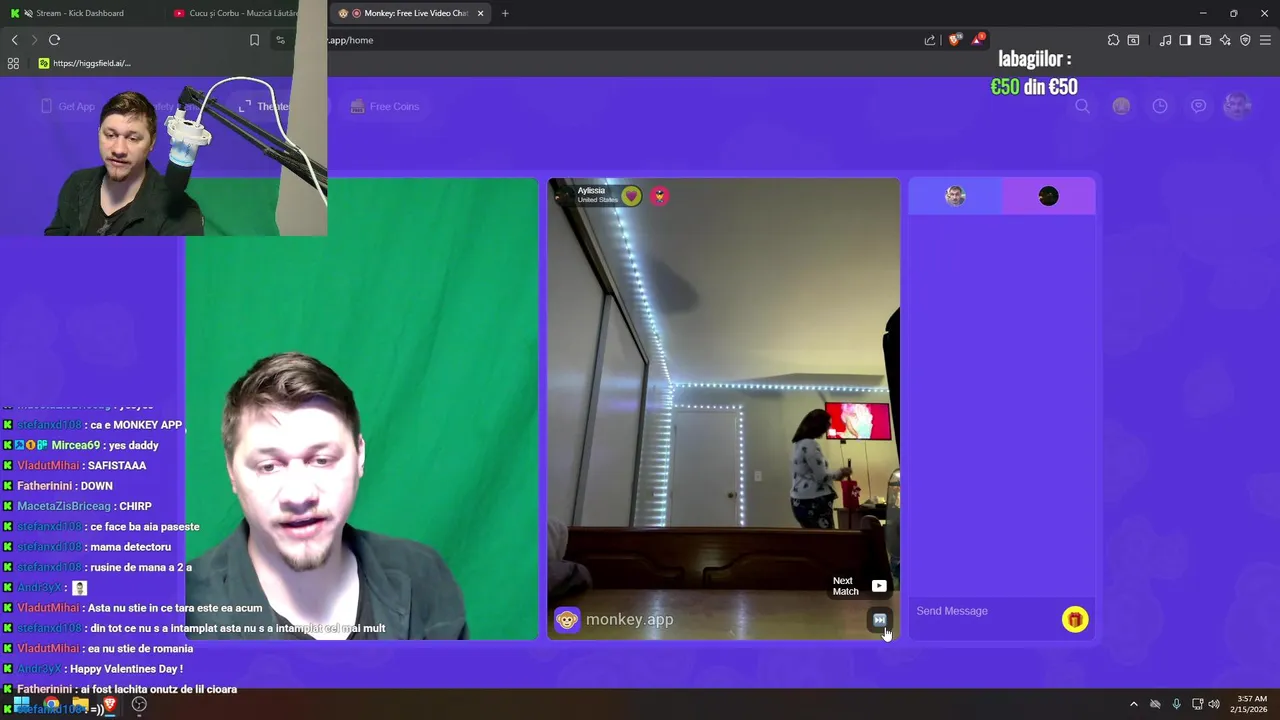Open Free Coins in Monkey header
Screen dimensions: 1280x720
385,106
